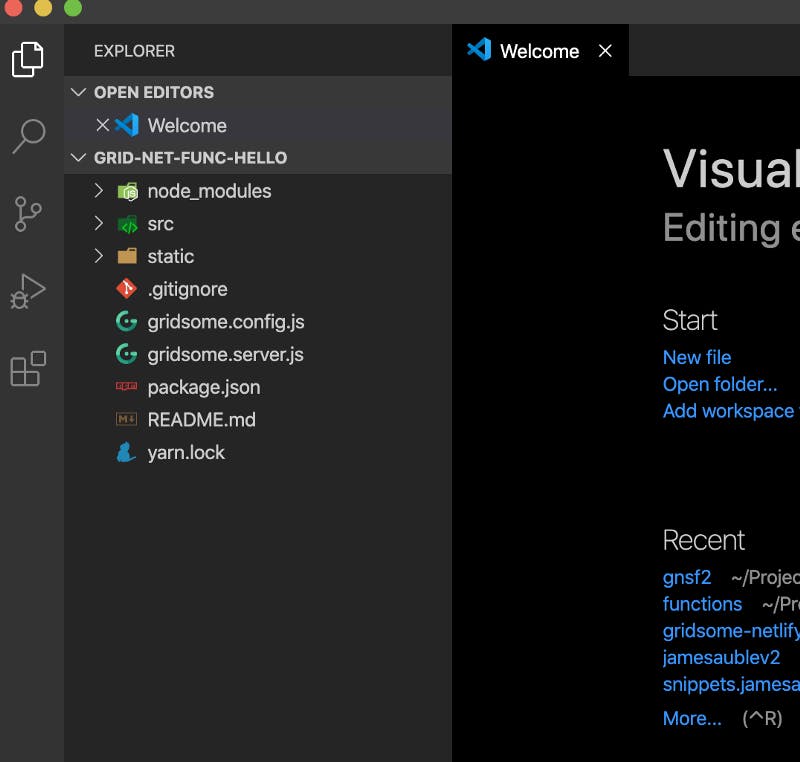Image resolution: width=800 pixels, height=762 pixels.
Task: Click the Gridsome icon beside gridsome.server.js
Action: pos(127,354)
